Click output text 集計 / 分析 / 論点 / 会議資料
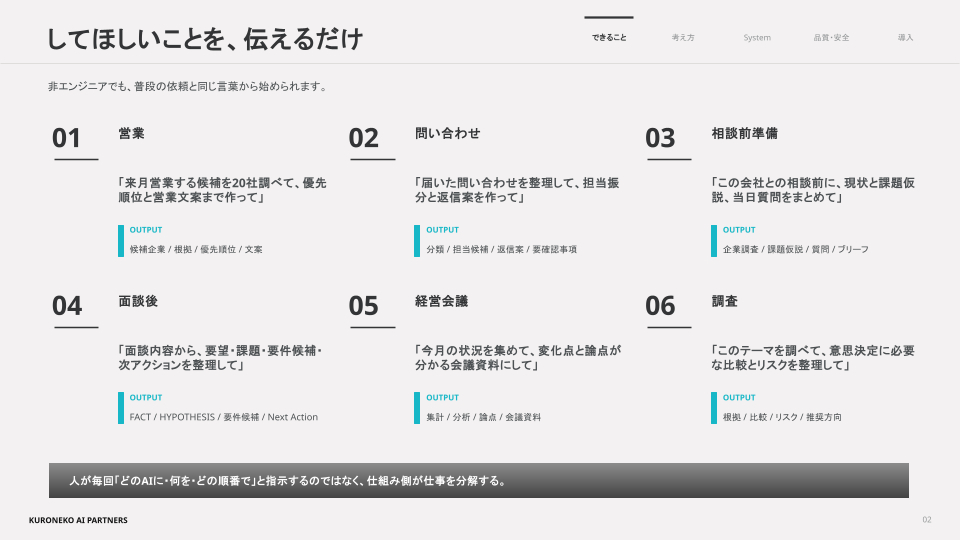This screenshot has width=960, height=540. (x=484, y=417)
